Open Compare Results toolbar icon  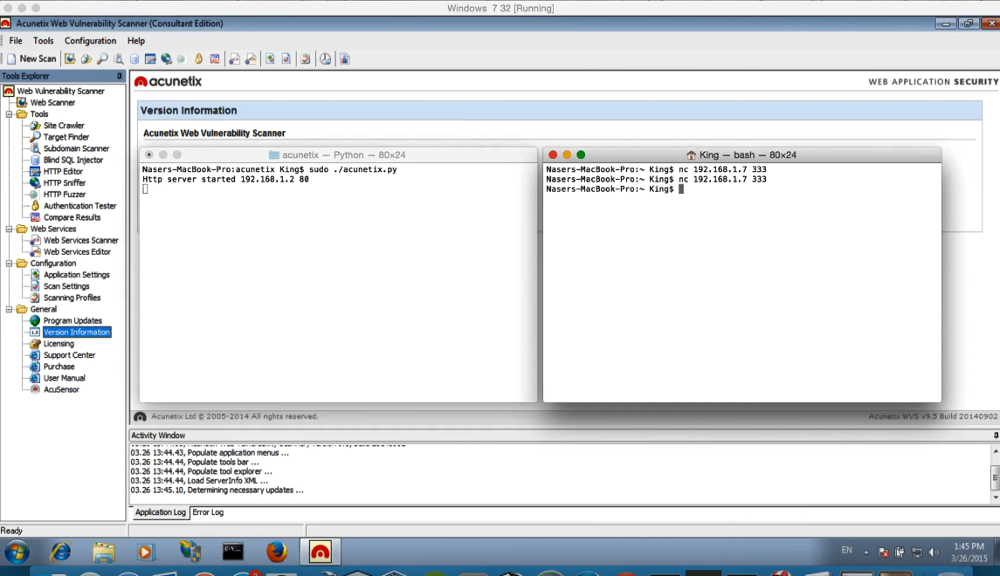[215, 59]
